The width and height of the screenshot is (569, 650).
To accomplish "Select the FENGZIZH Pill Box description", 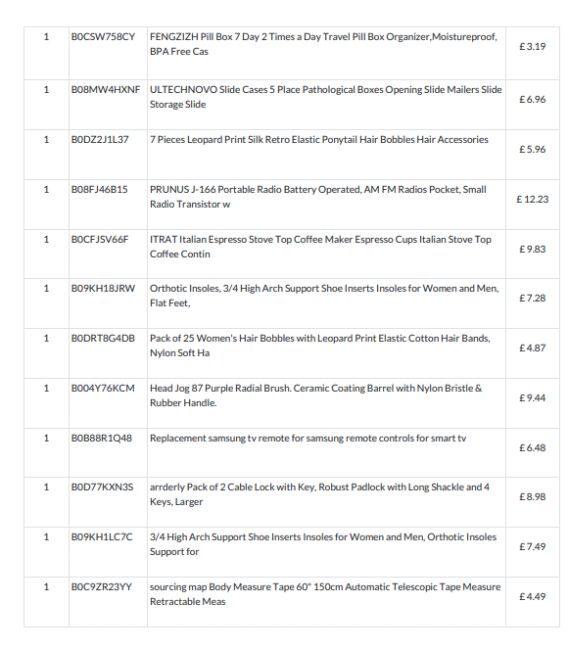I will tap(323, 44).
